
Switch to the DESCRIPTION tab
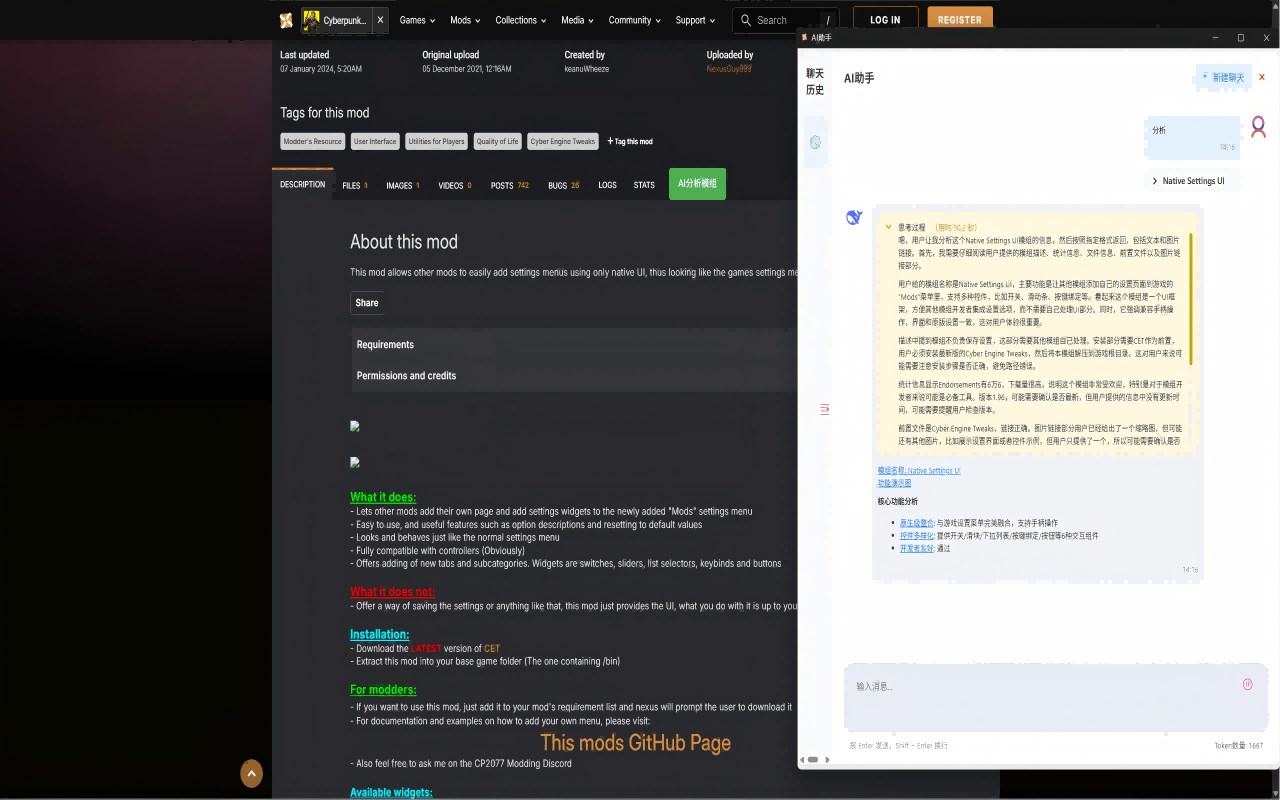pyautogui.click(x=303, y=185)
